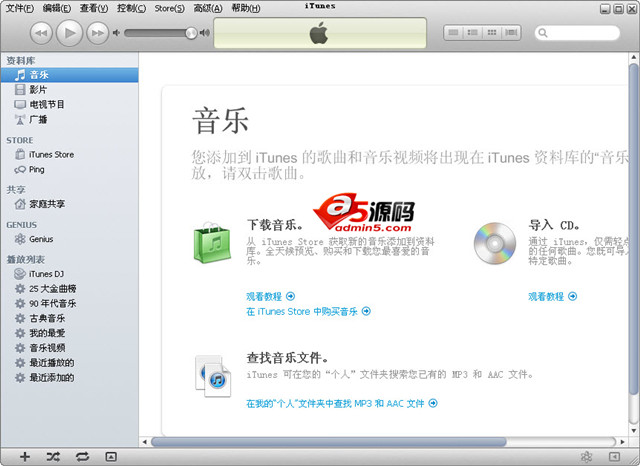Open 家庭共享 home sharing
Image resolution: width=640 pixels, height=466 pixels.
(69, 204)
